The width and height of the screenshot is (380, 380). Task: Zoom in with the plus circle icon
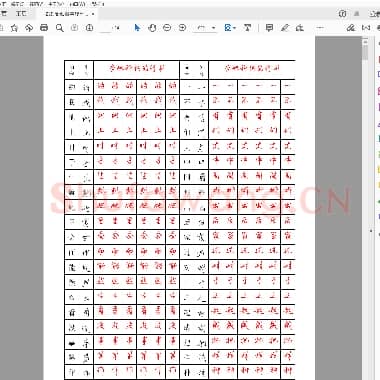pyautogui.click(x=182, y=28)
